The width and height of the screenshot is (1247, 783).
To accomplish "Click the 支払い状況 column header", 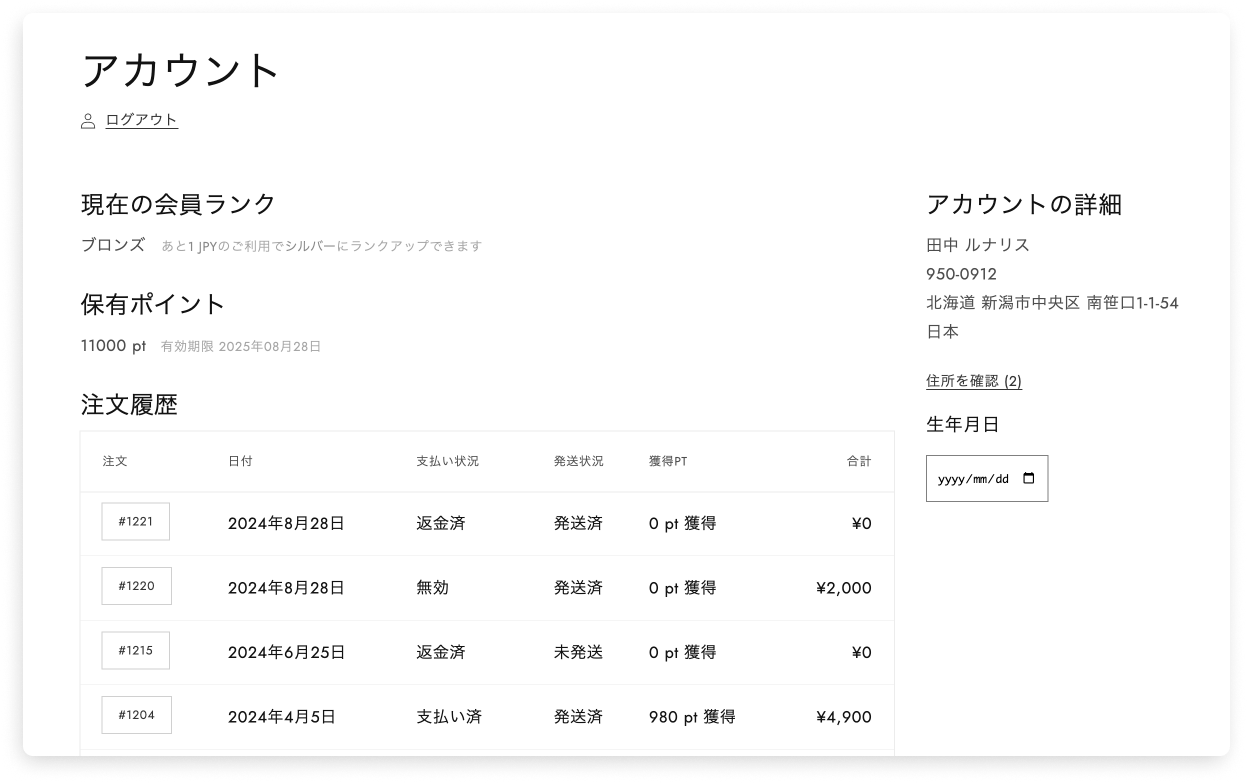I will (x=447, y=461).
